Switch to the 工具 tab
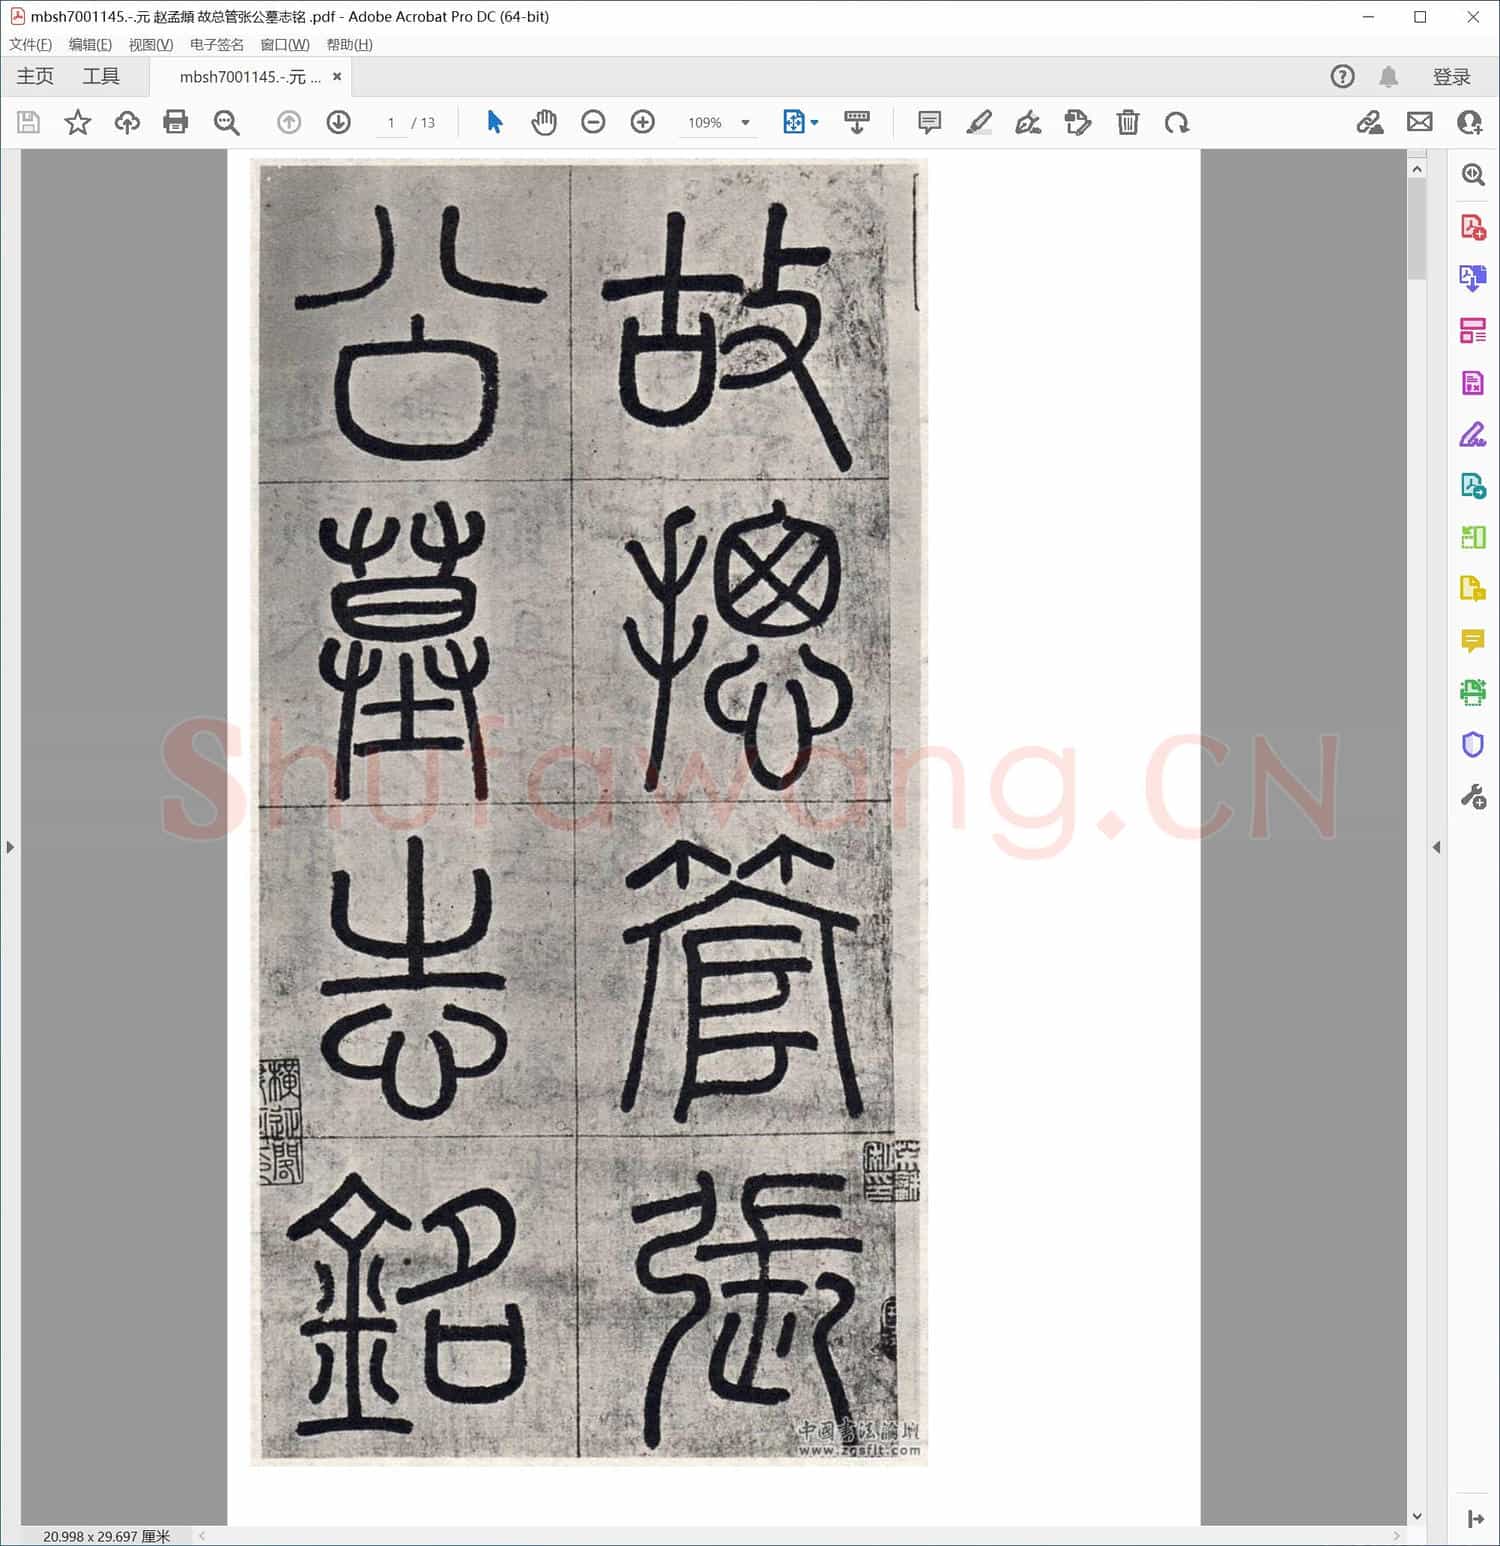 click(100, 76)
